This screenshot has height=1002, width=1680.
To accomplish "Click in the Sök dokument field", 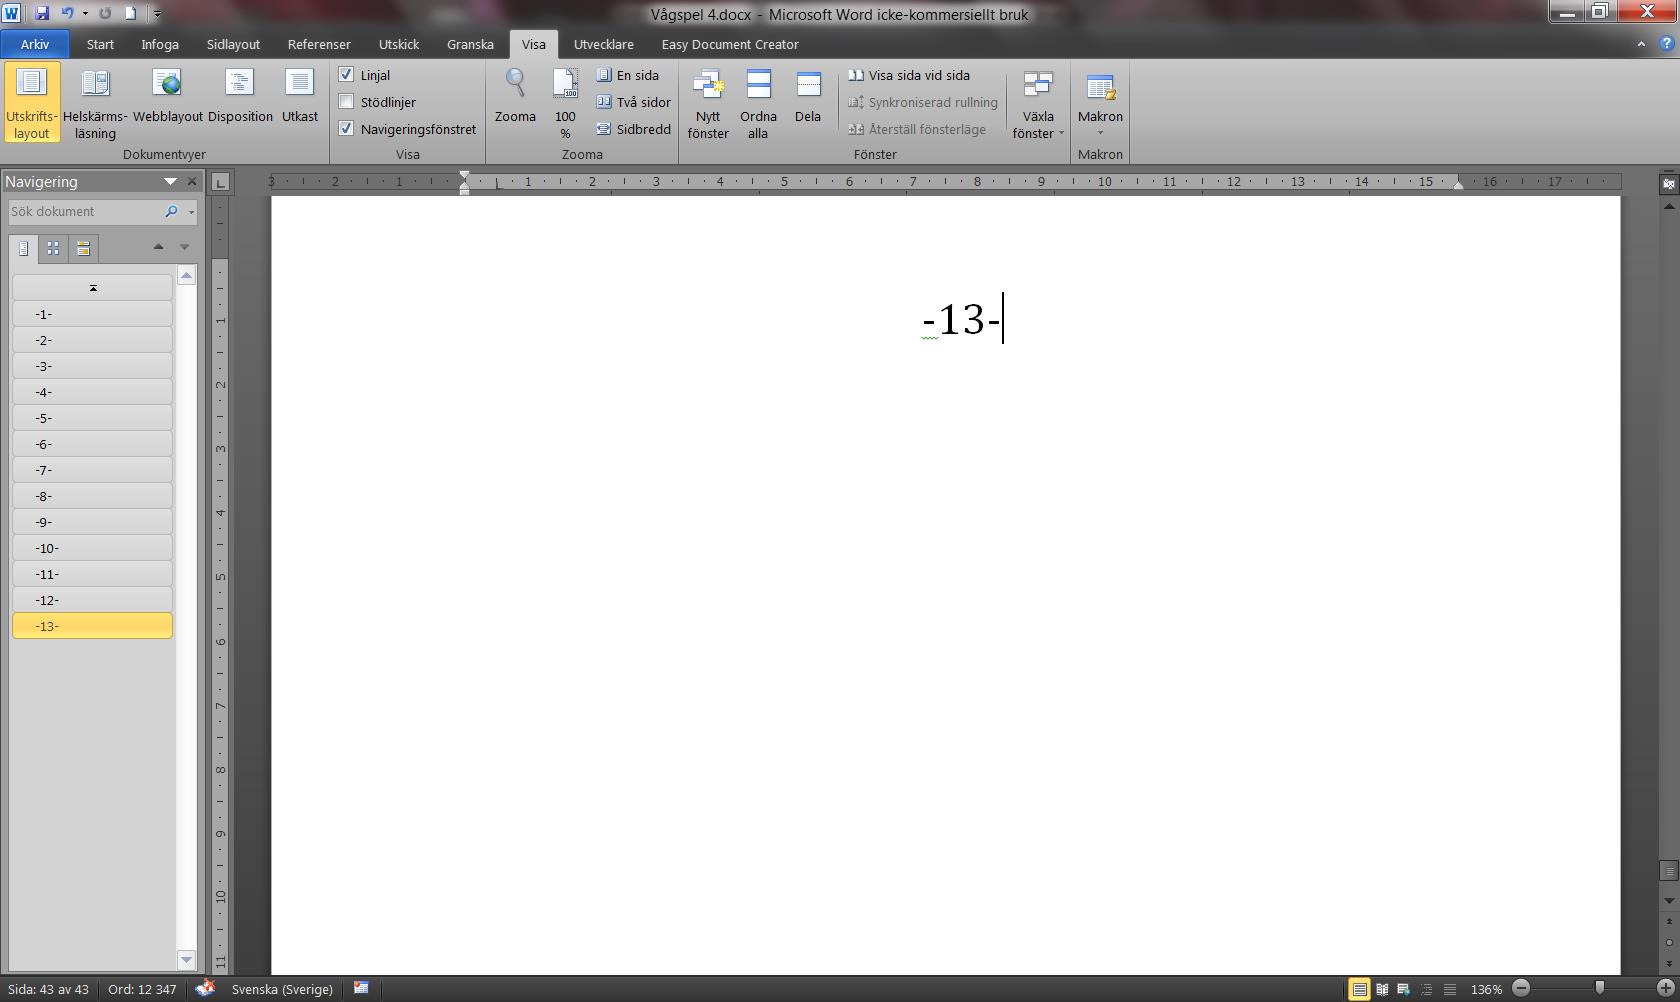I will tap(85, 211).
